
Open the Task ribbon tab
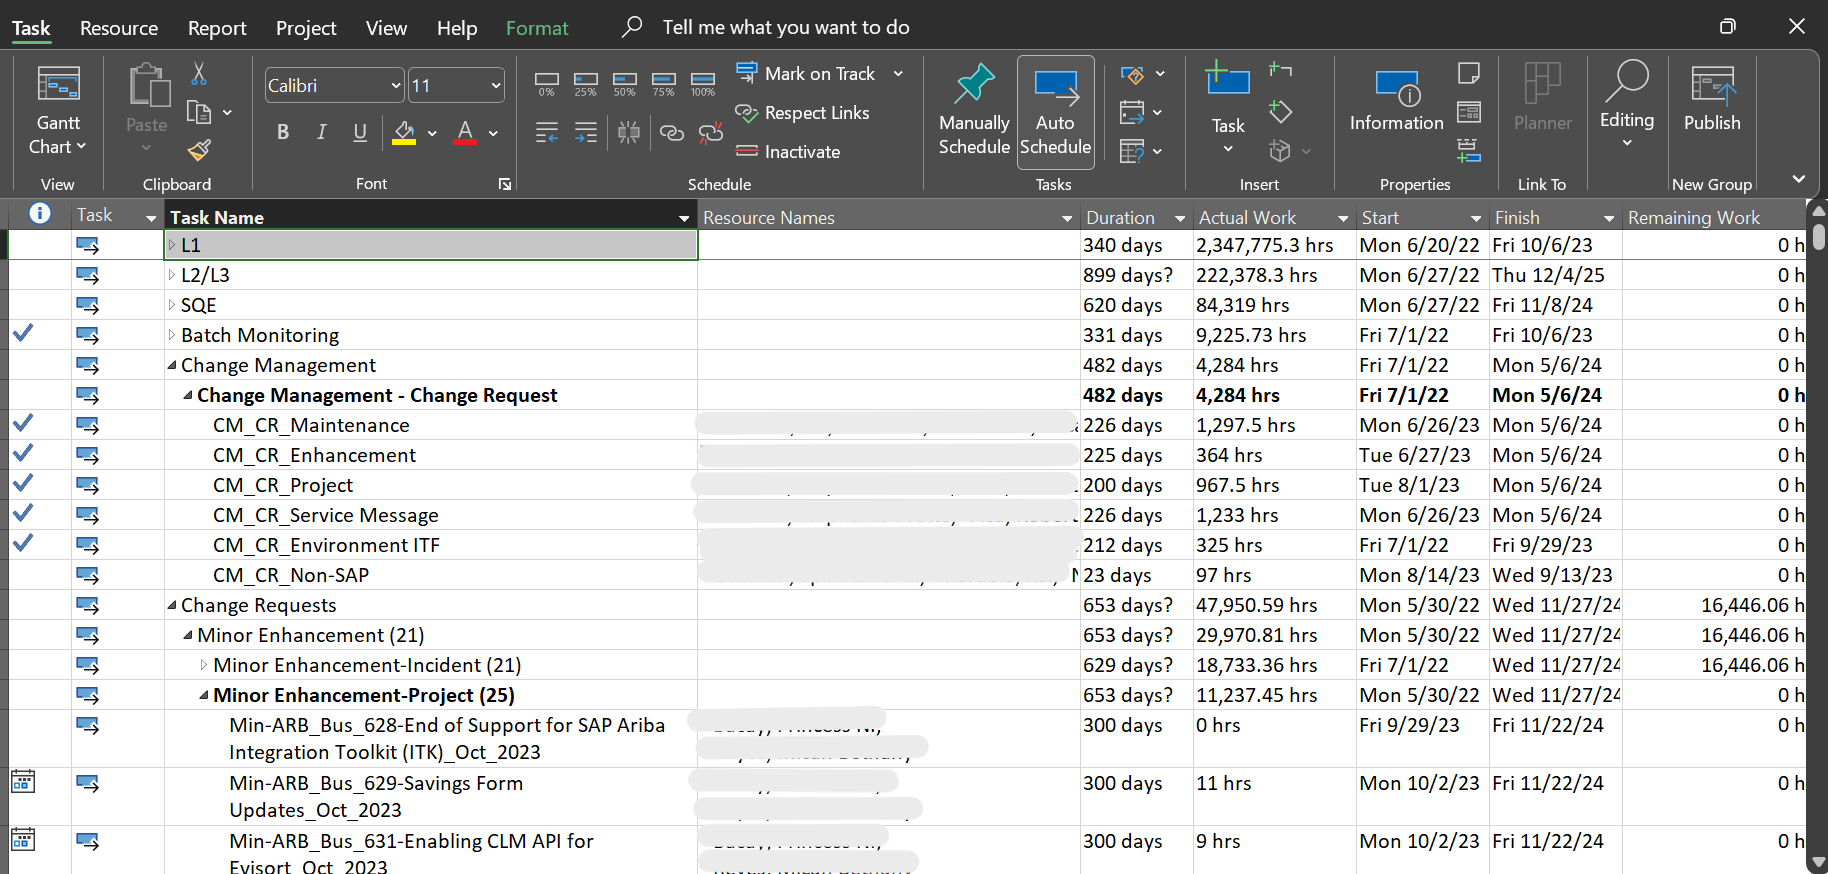31,28
